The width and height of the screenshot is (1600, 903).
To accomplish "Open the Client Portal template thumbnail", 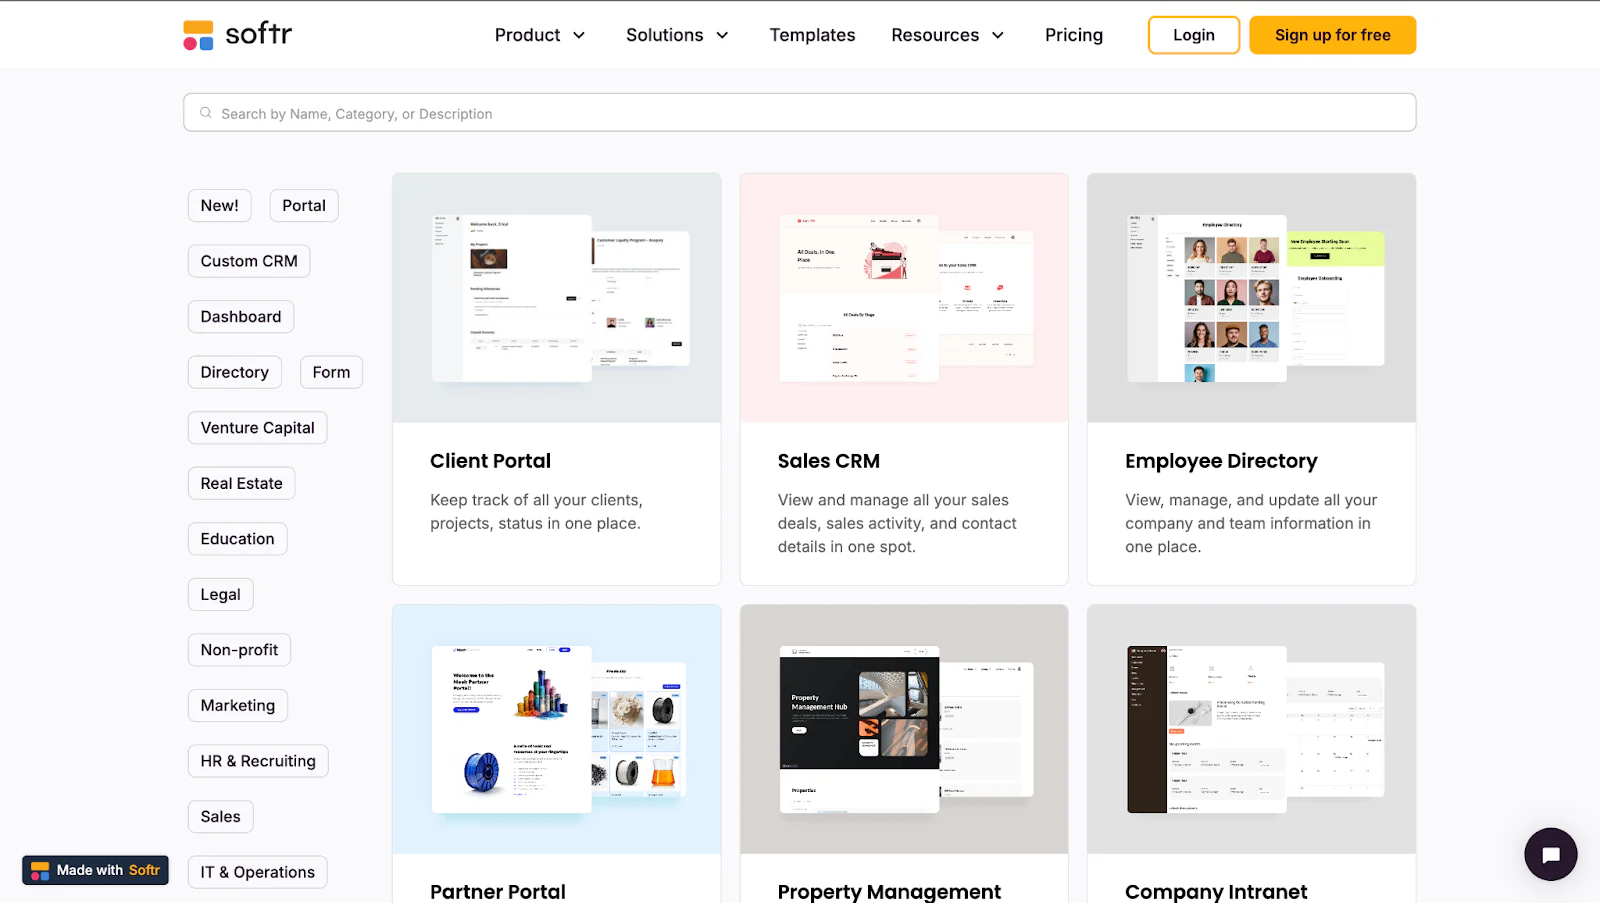I will pos(557,298).
